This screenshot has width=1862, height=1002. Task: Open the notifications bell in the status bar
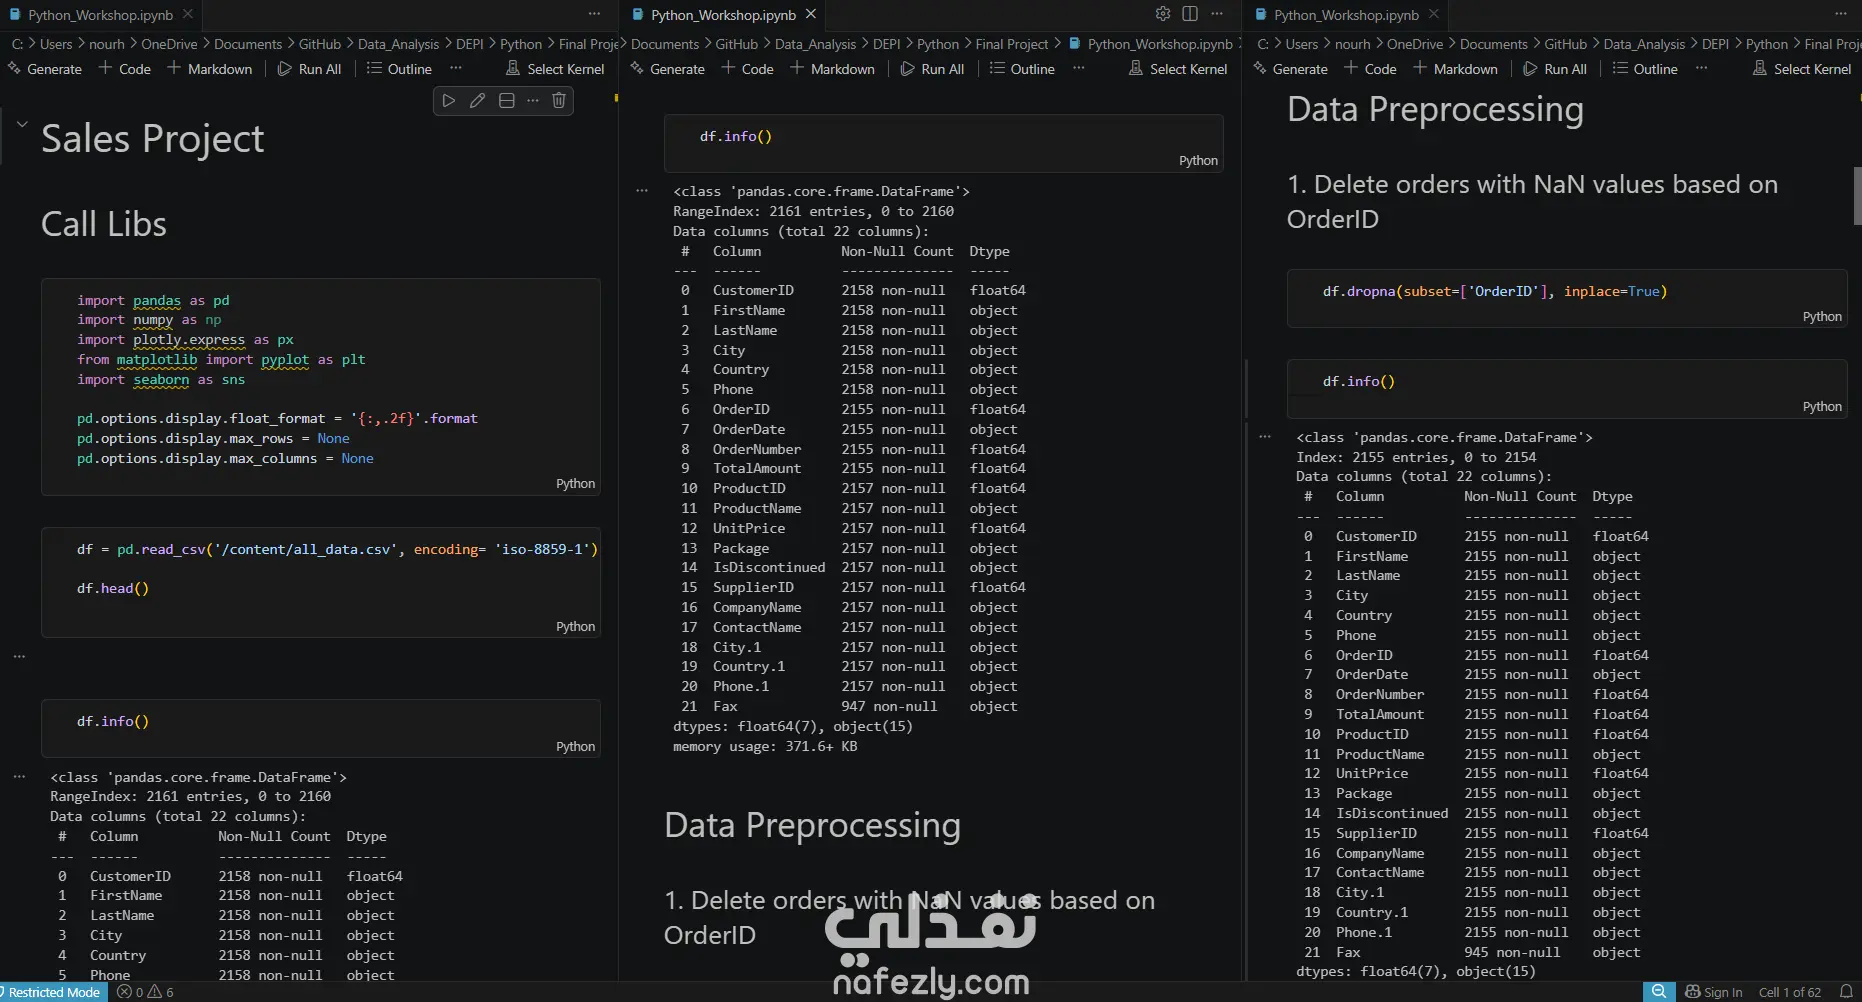1846,992
